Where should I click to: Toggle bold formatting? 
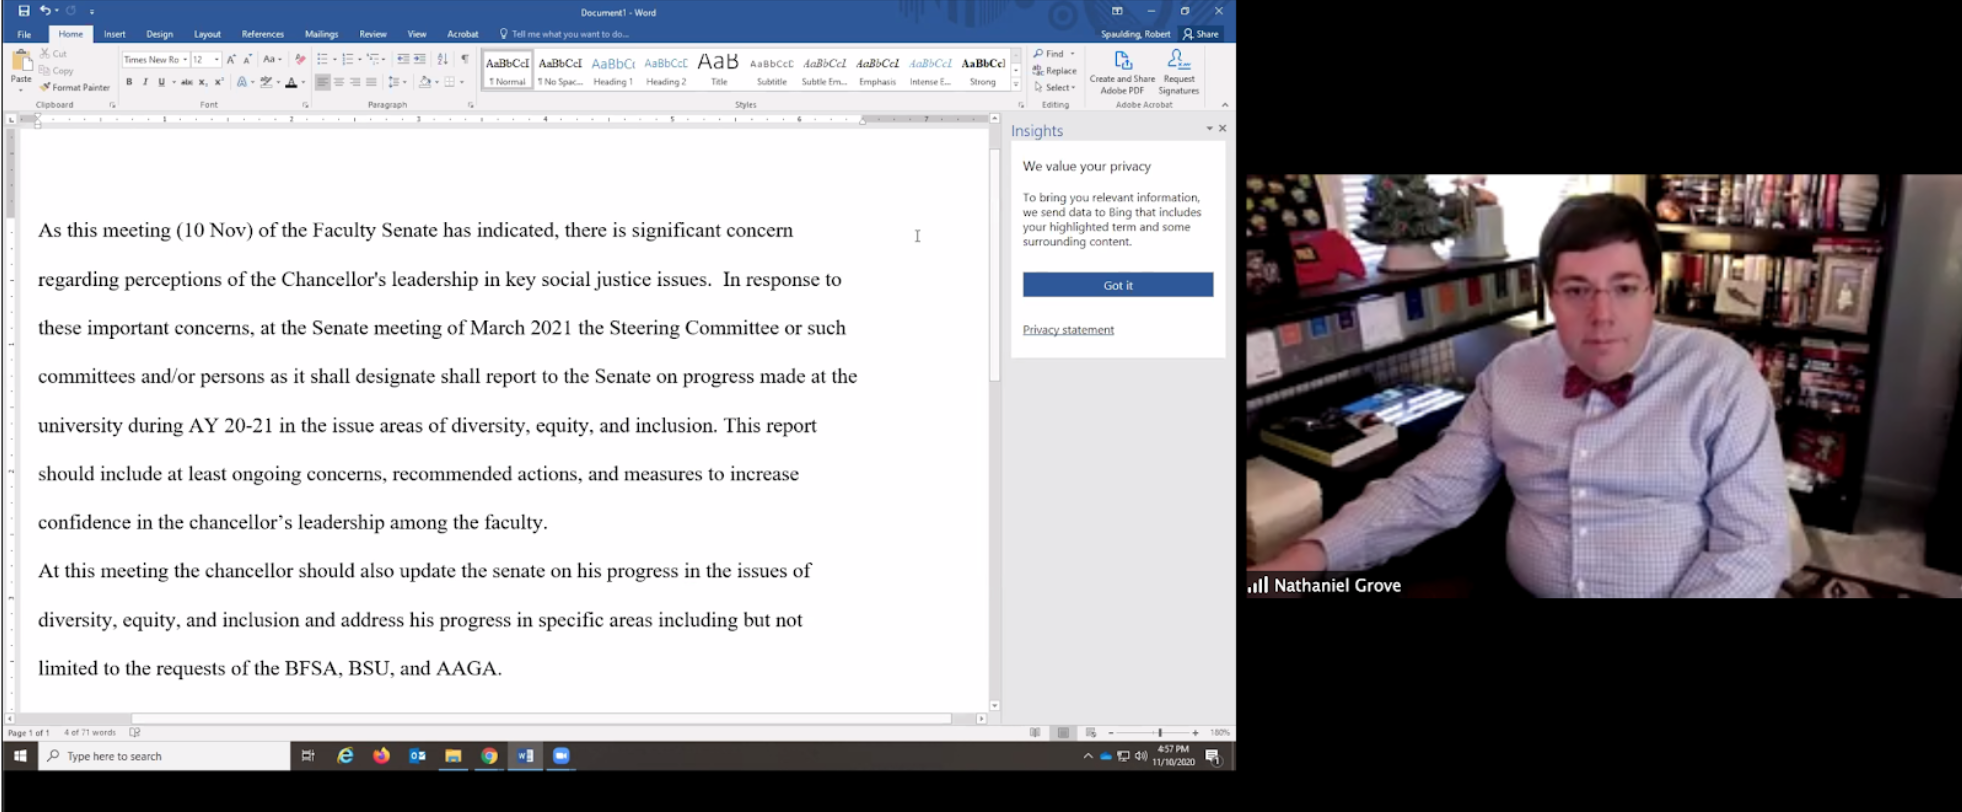point(129,82)
